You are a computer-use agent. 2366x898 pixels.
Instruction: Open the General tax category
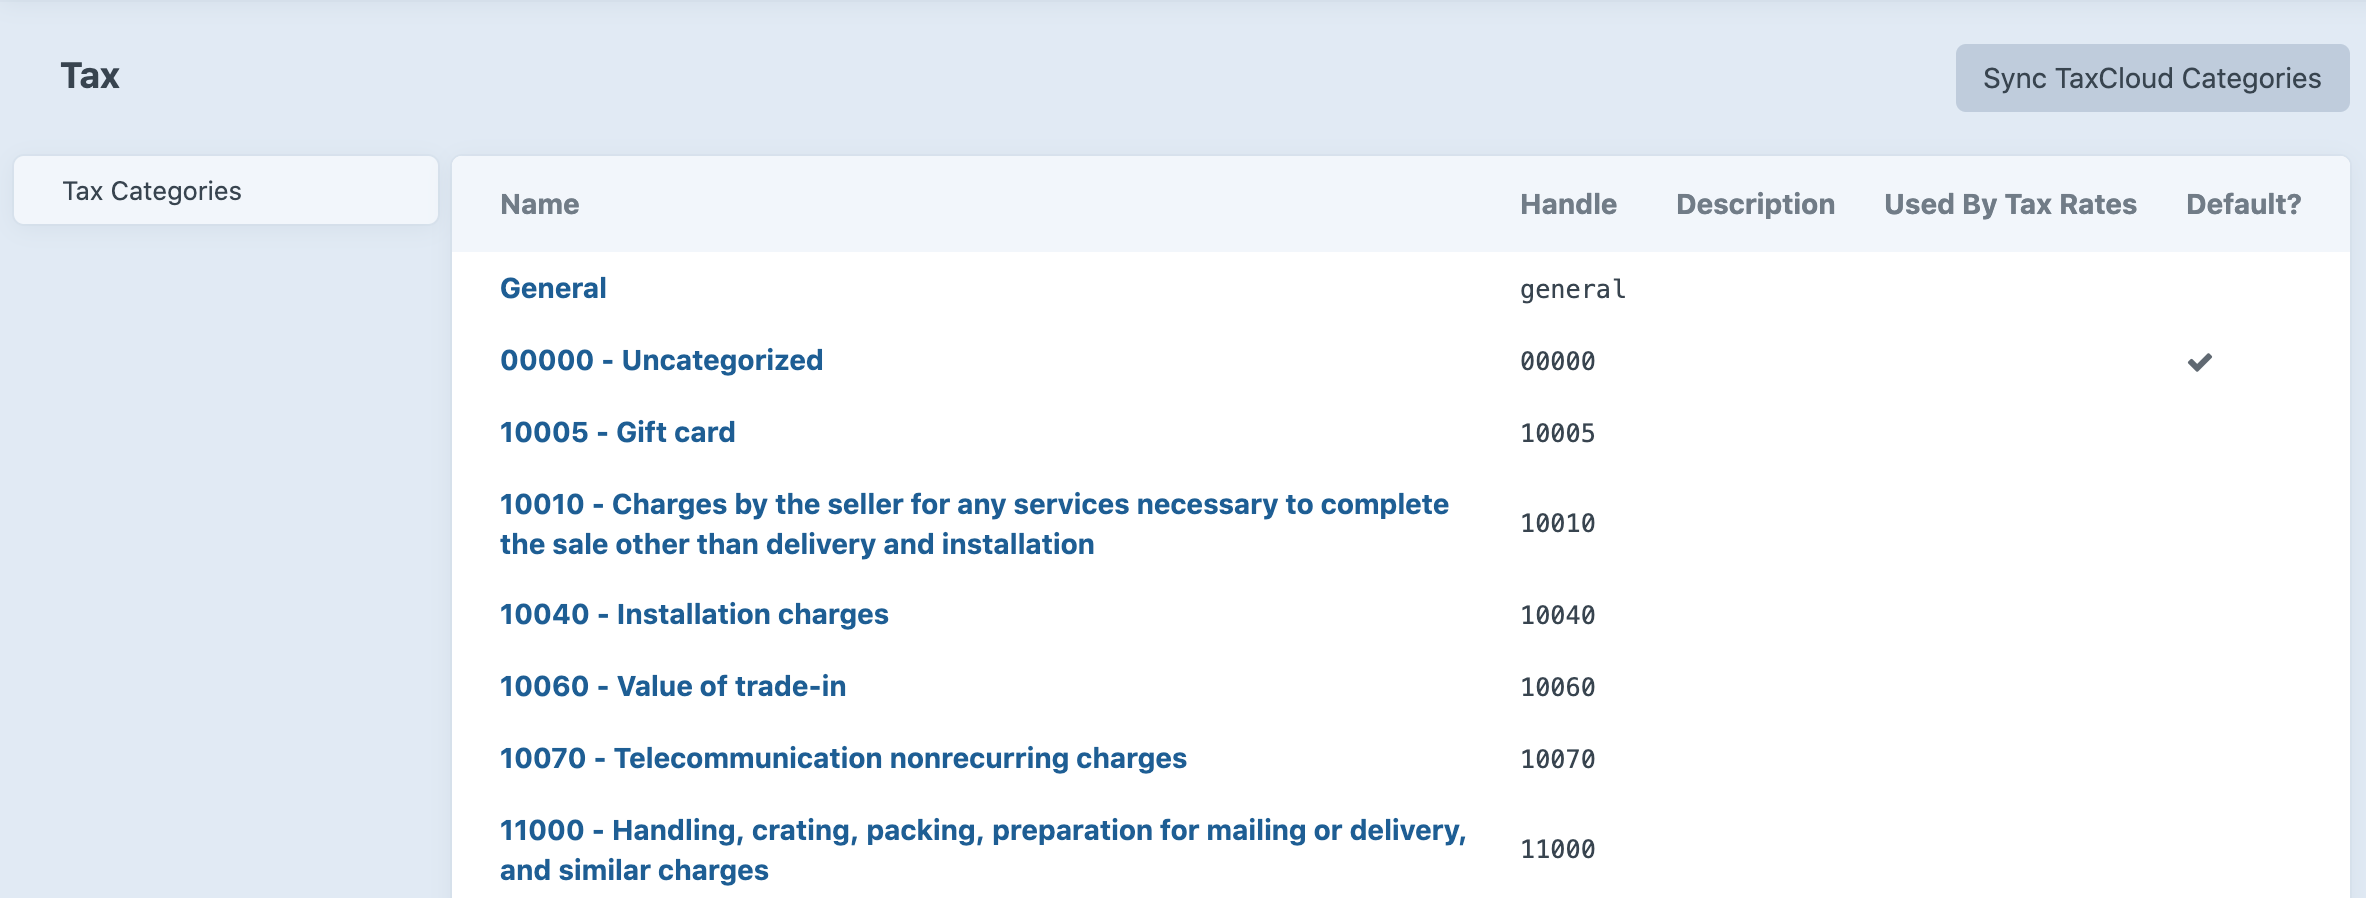pos(553,288)
